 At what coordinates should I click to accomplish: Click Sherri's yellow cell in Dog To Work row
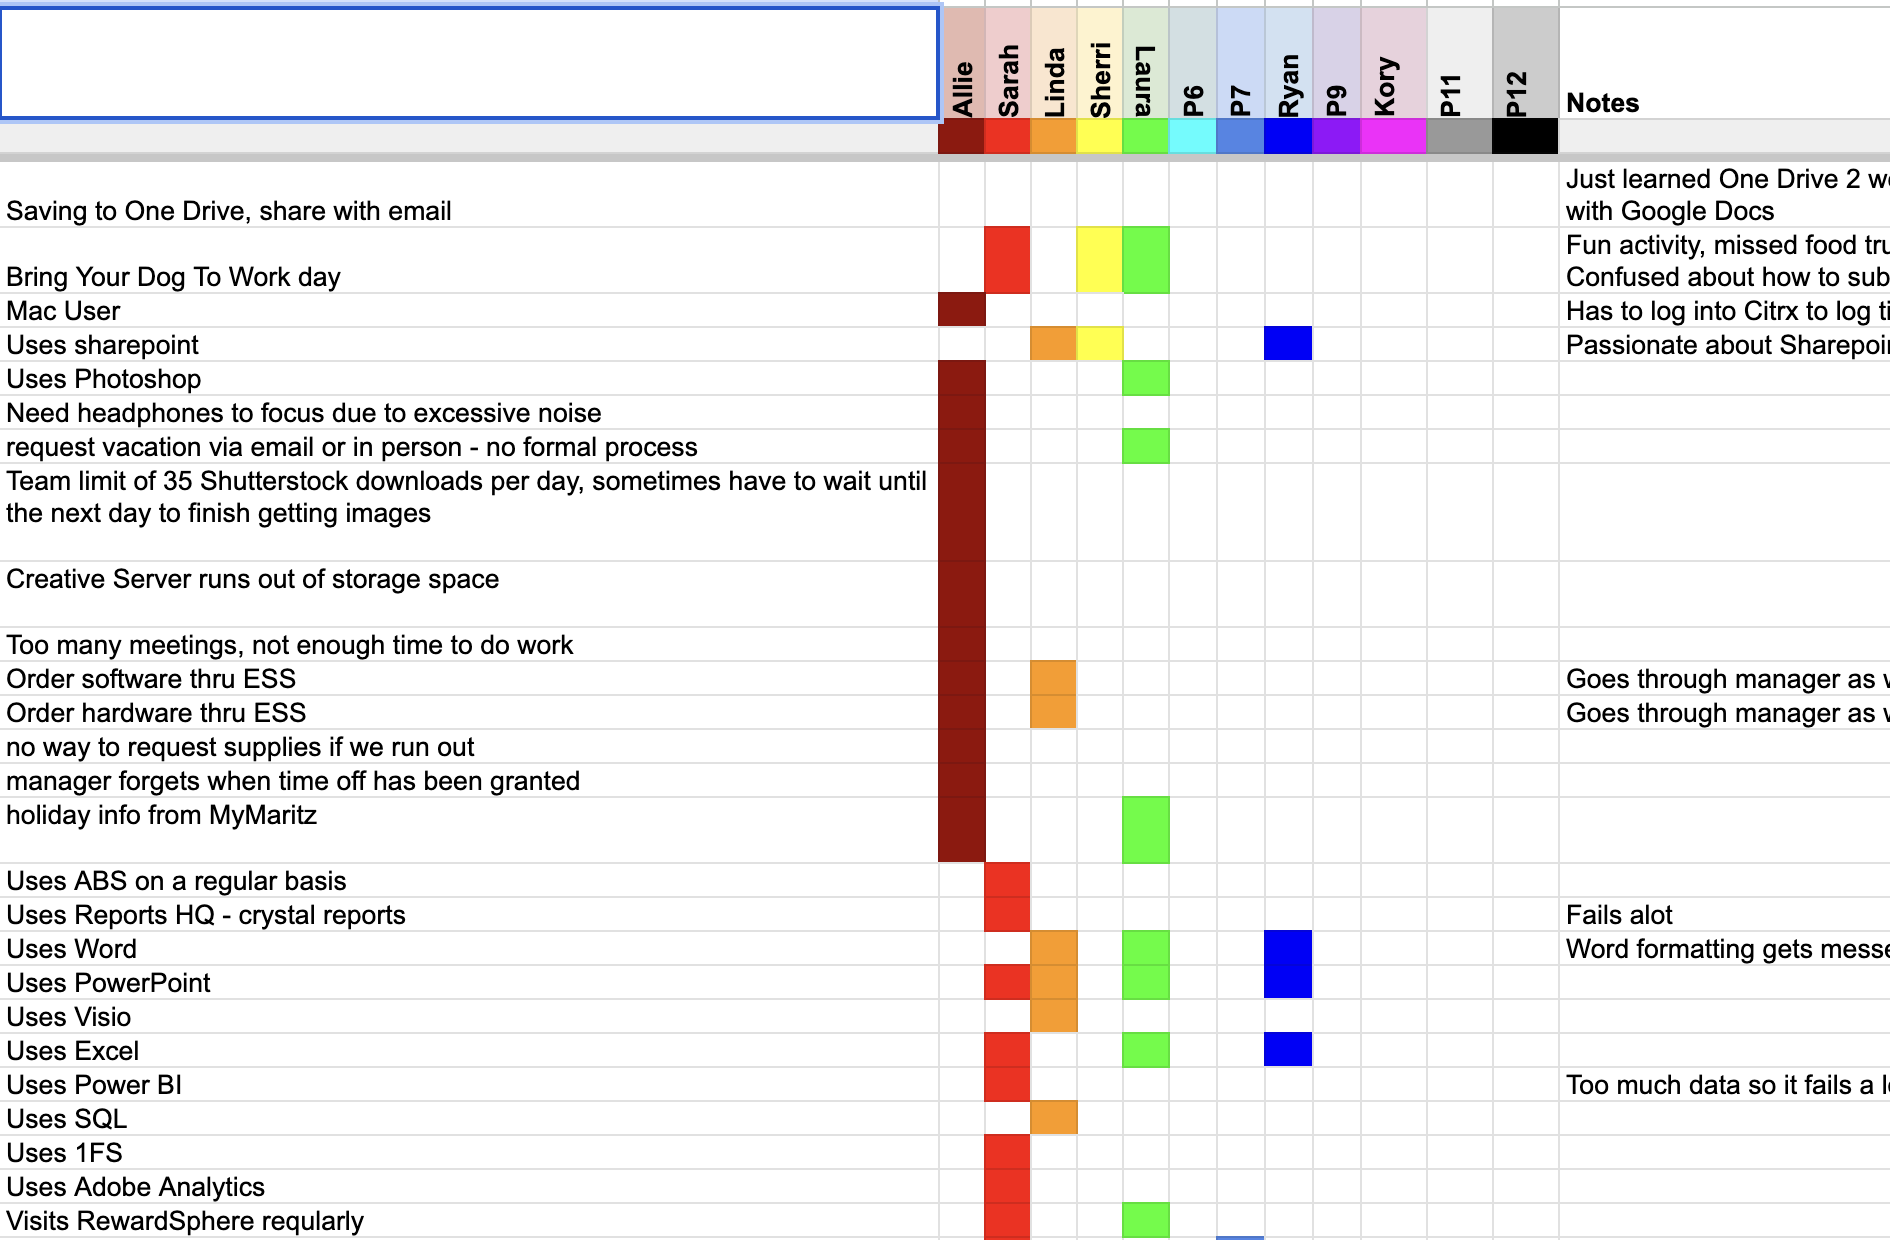coord(1100,261)
